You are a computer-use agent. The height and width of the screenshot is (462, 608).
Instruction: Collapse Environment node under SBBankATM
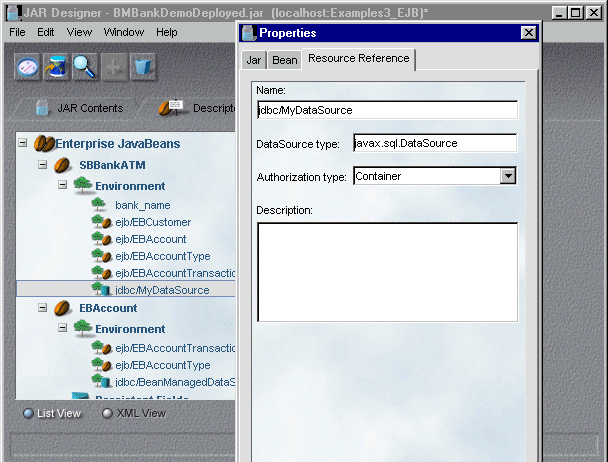point(62,185)
